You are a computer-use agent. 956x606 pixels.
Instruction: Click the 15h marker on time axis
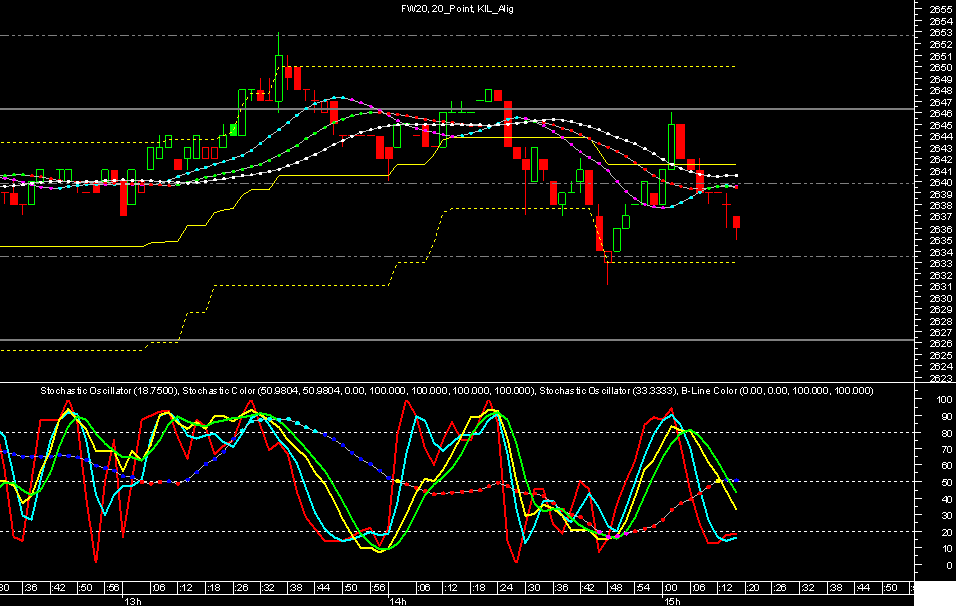coord(672,601)
